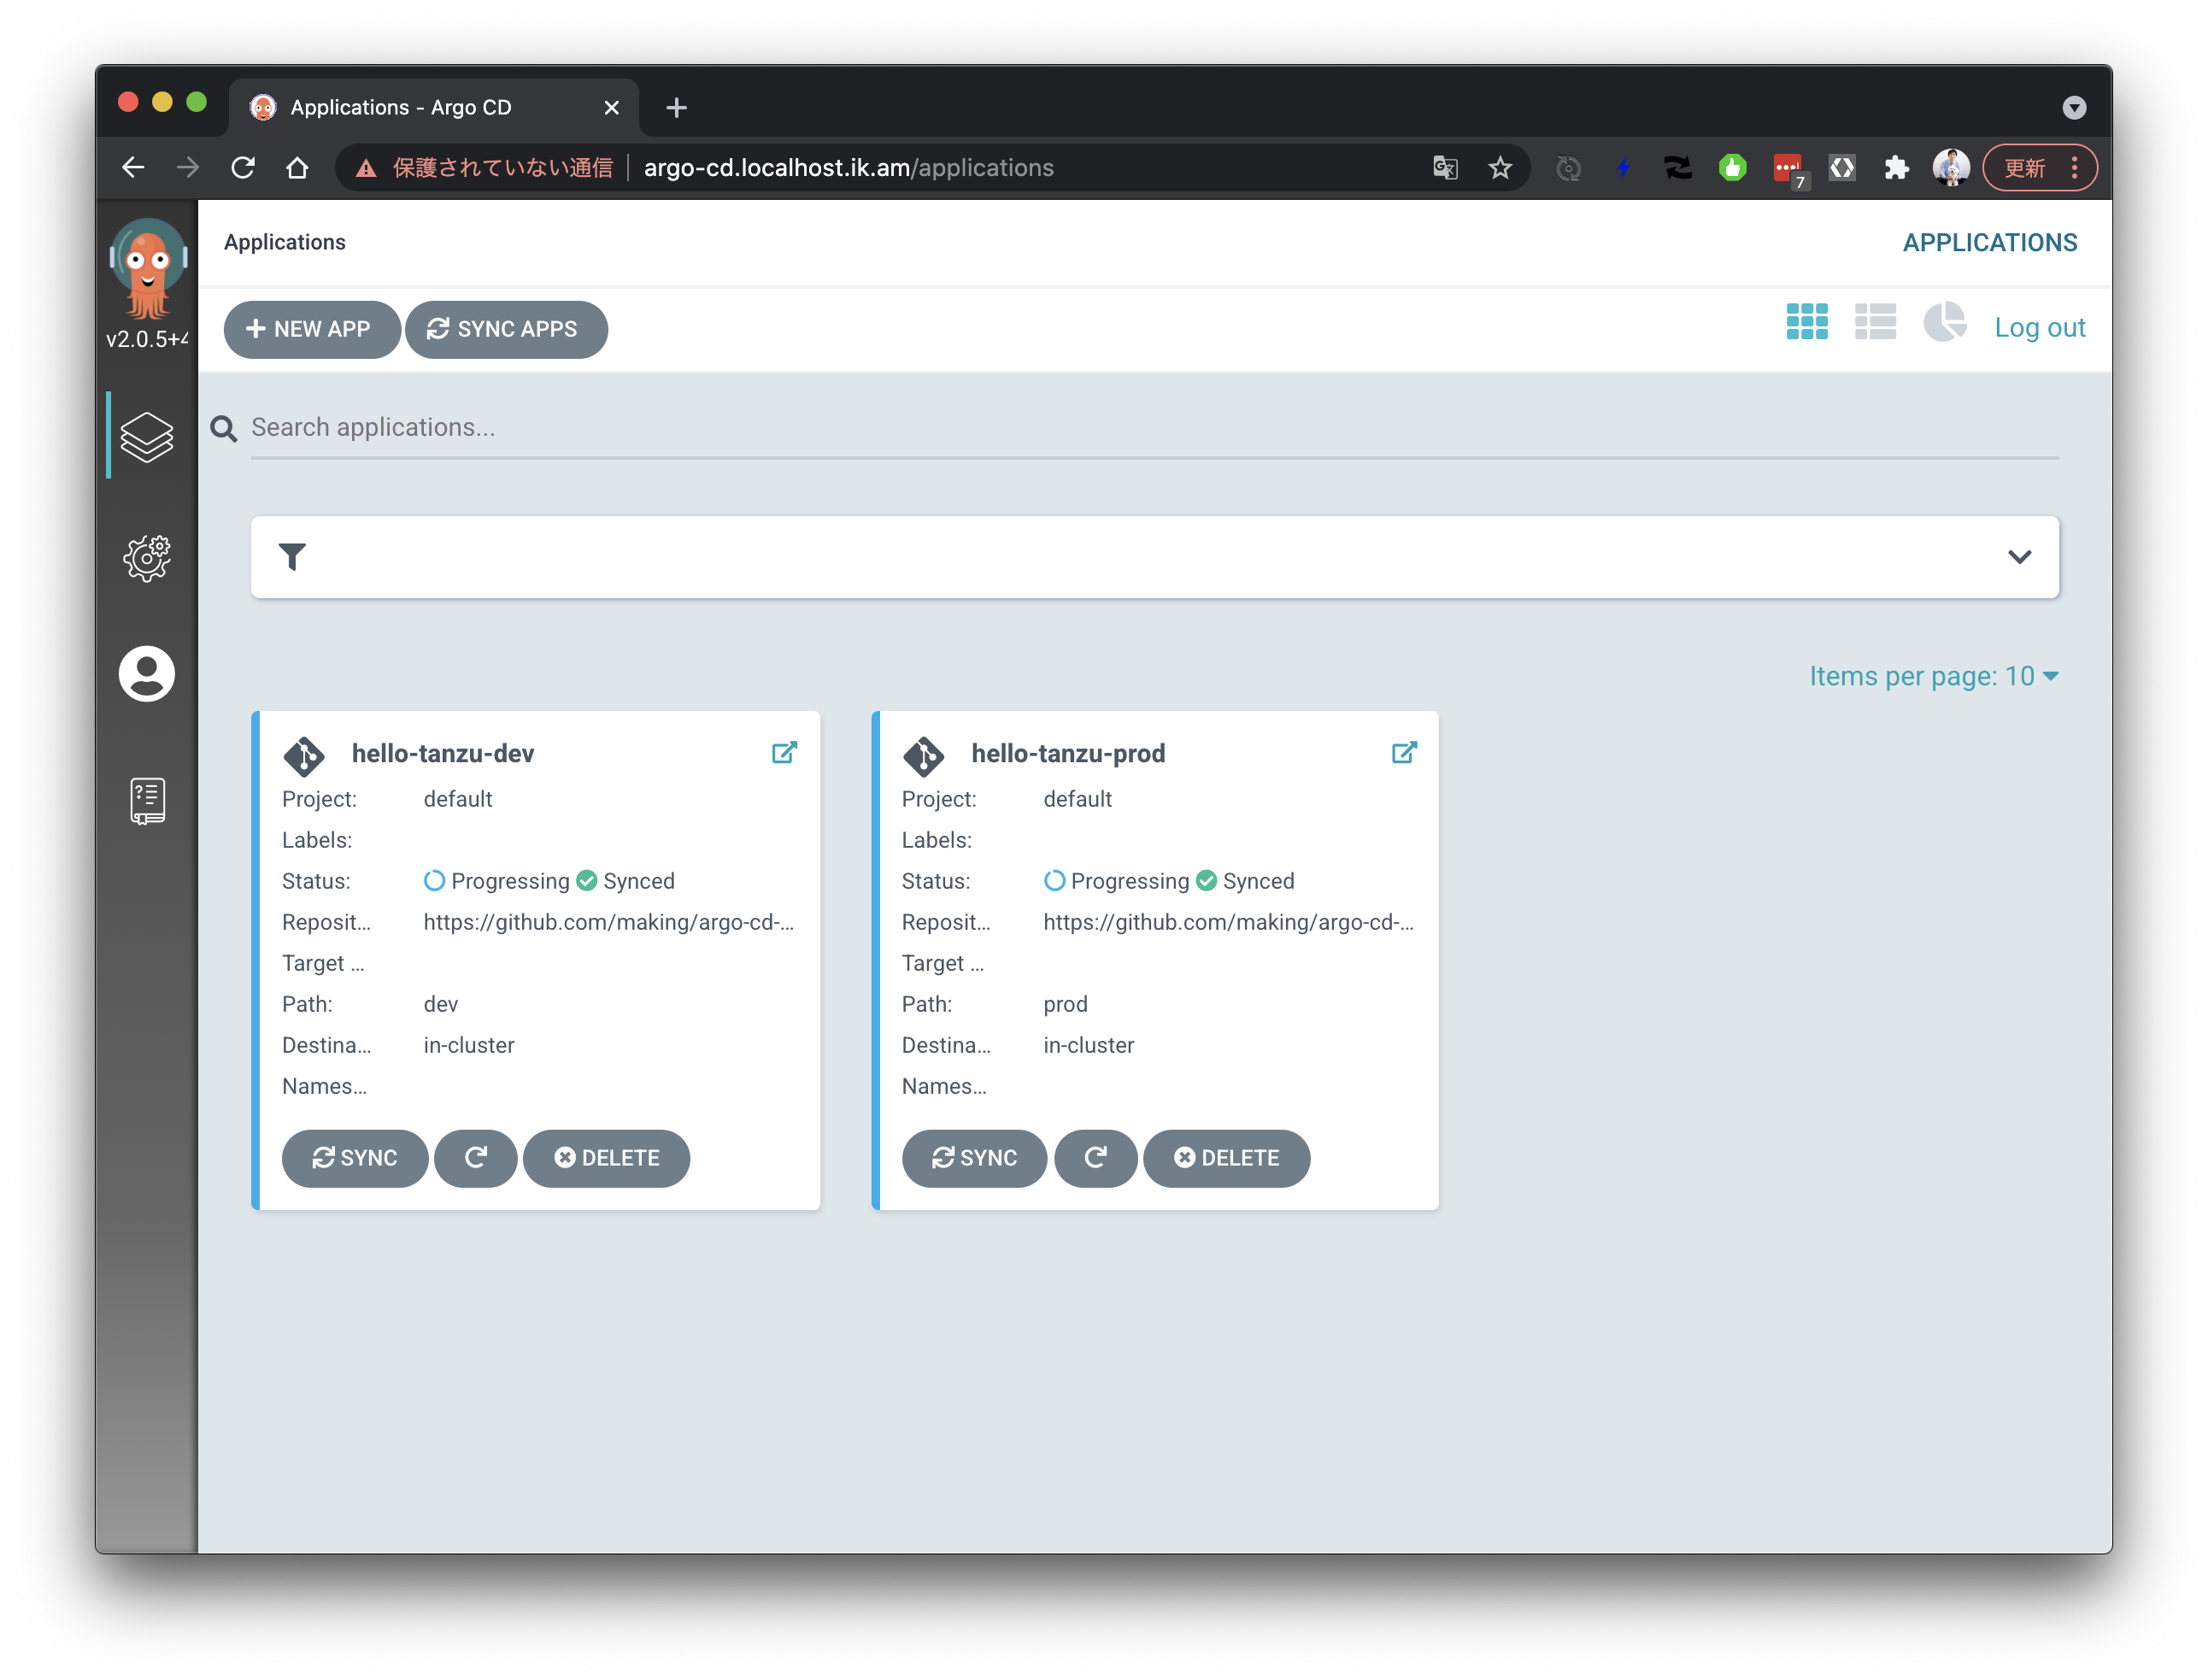Viewport: 2208px width, 1680px height.
Task: Open Chrome tab search dropdown arrow
Action: tap(2074, 107)
